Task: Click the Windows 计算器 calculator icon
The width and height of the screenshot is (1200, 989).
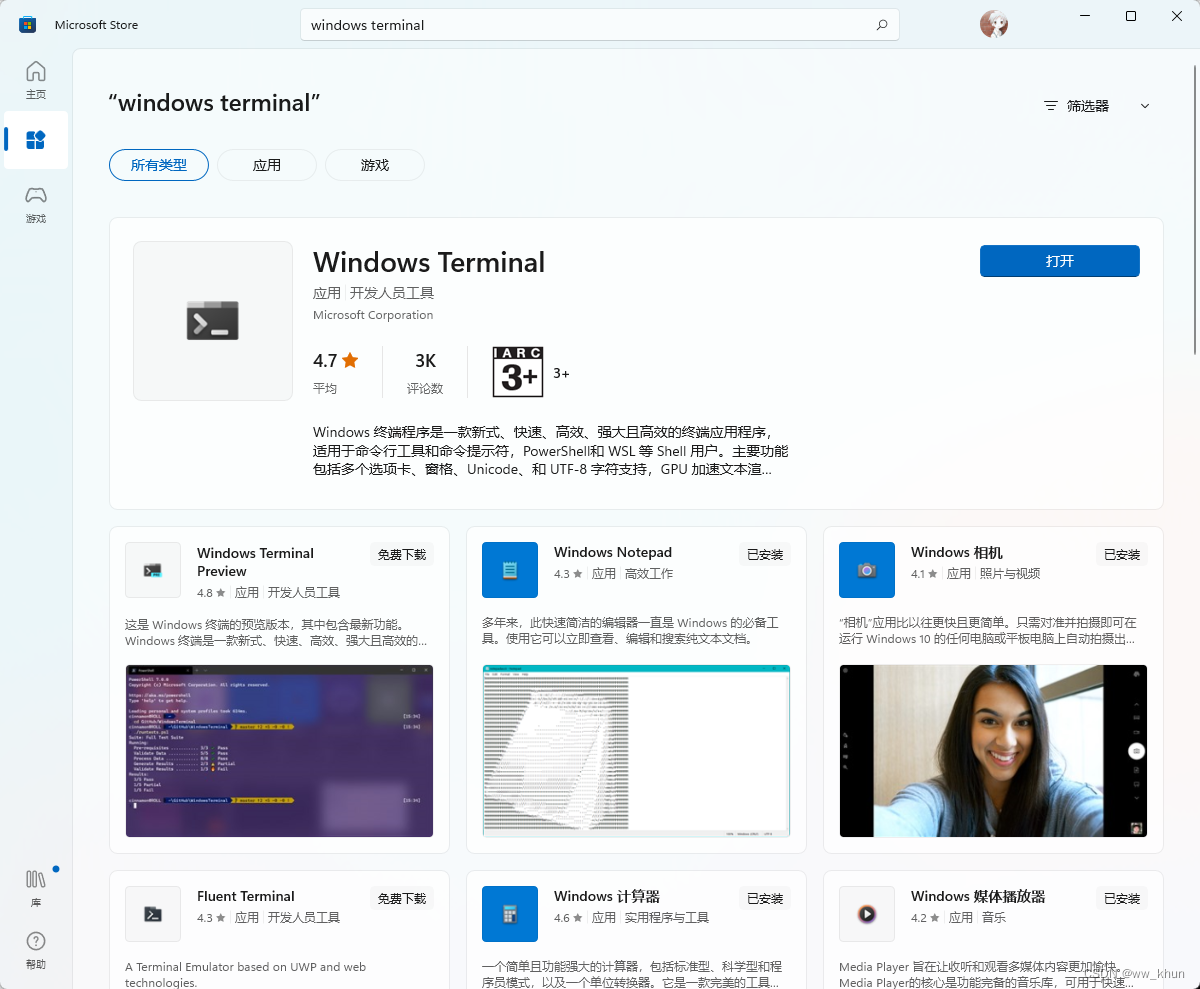Action: (510, 914)
